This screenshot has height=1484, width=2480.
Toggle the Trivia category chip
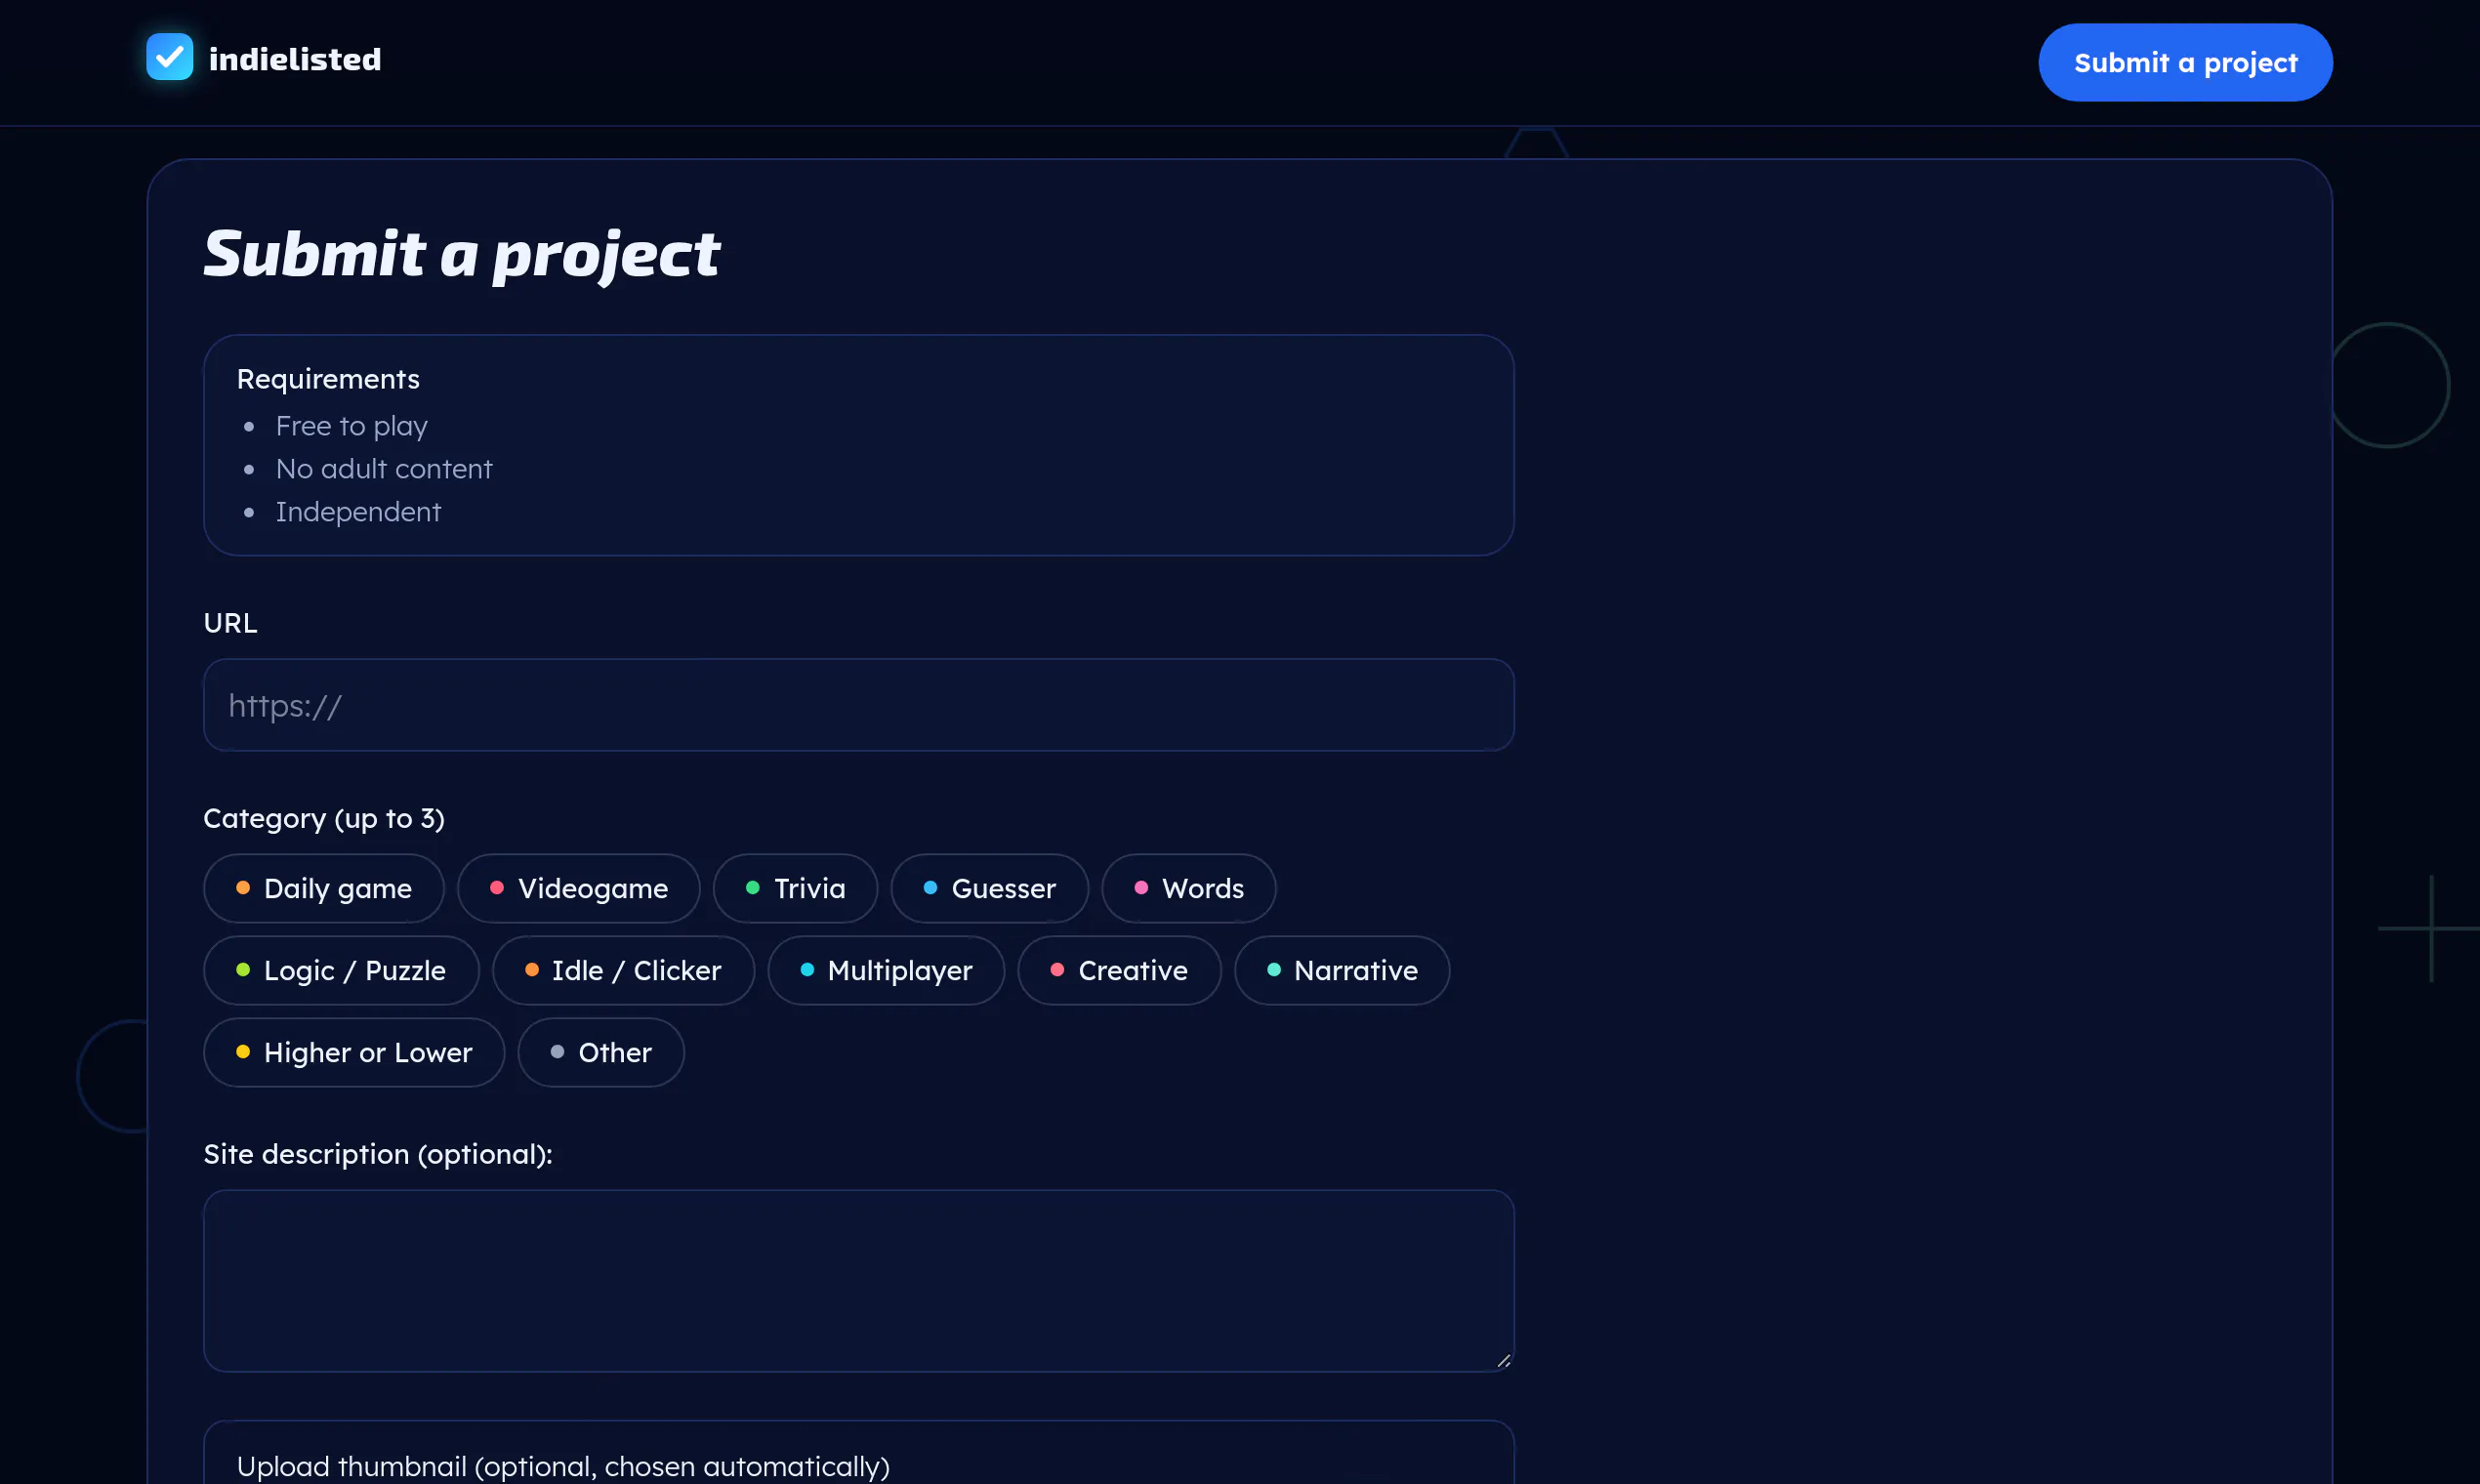tap(795, 888)
